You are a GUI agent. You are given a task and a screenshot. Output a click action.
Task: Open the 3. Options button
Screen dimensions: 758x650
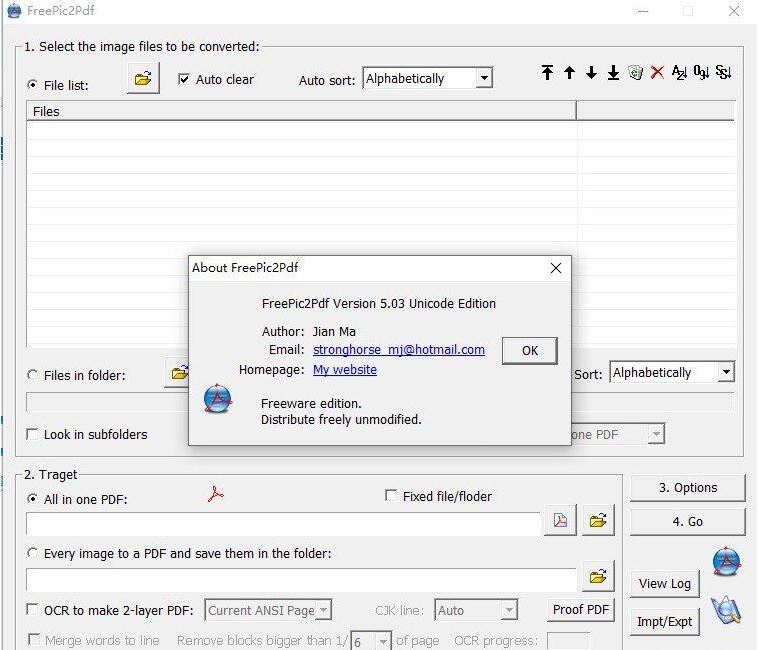(x=688, y=488)
